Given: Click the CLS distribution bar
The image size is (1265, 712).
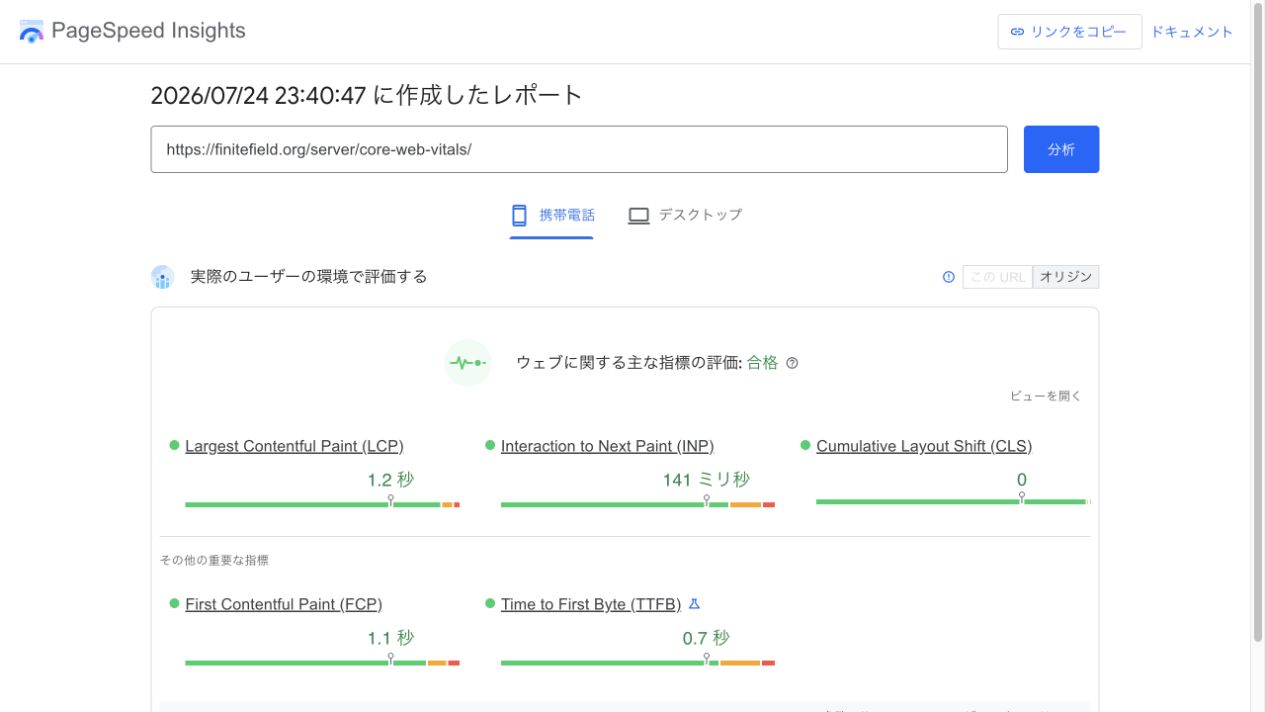Looking at the screenshot, I should click(x=953, y=502).
